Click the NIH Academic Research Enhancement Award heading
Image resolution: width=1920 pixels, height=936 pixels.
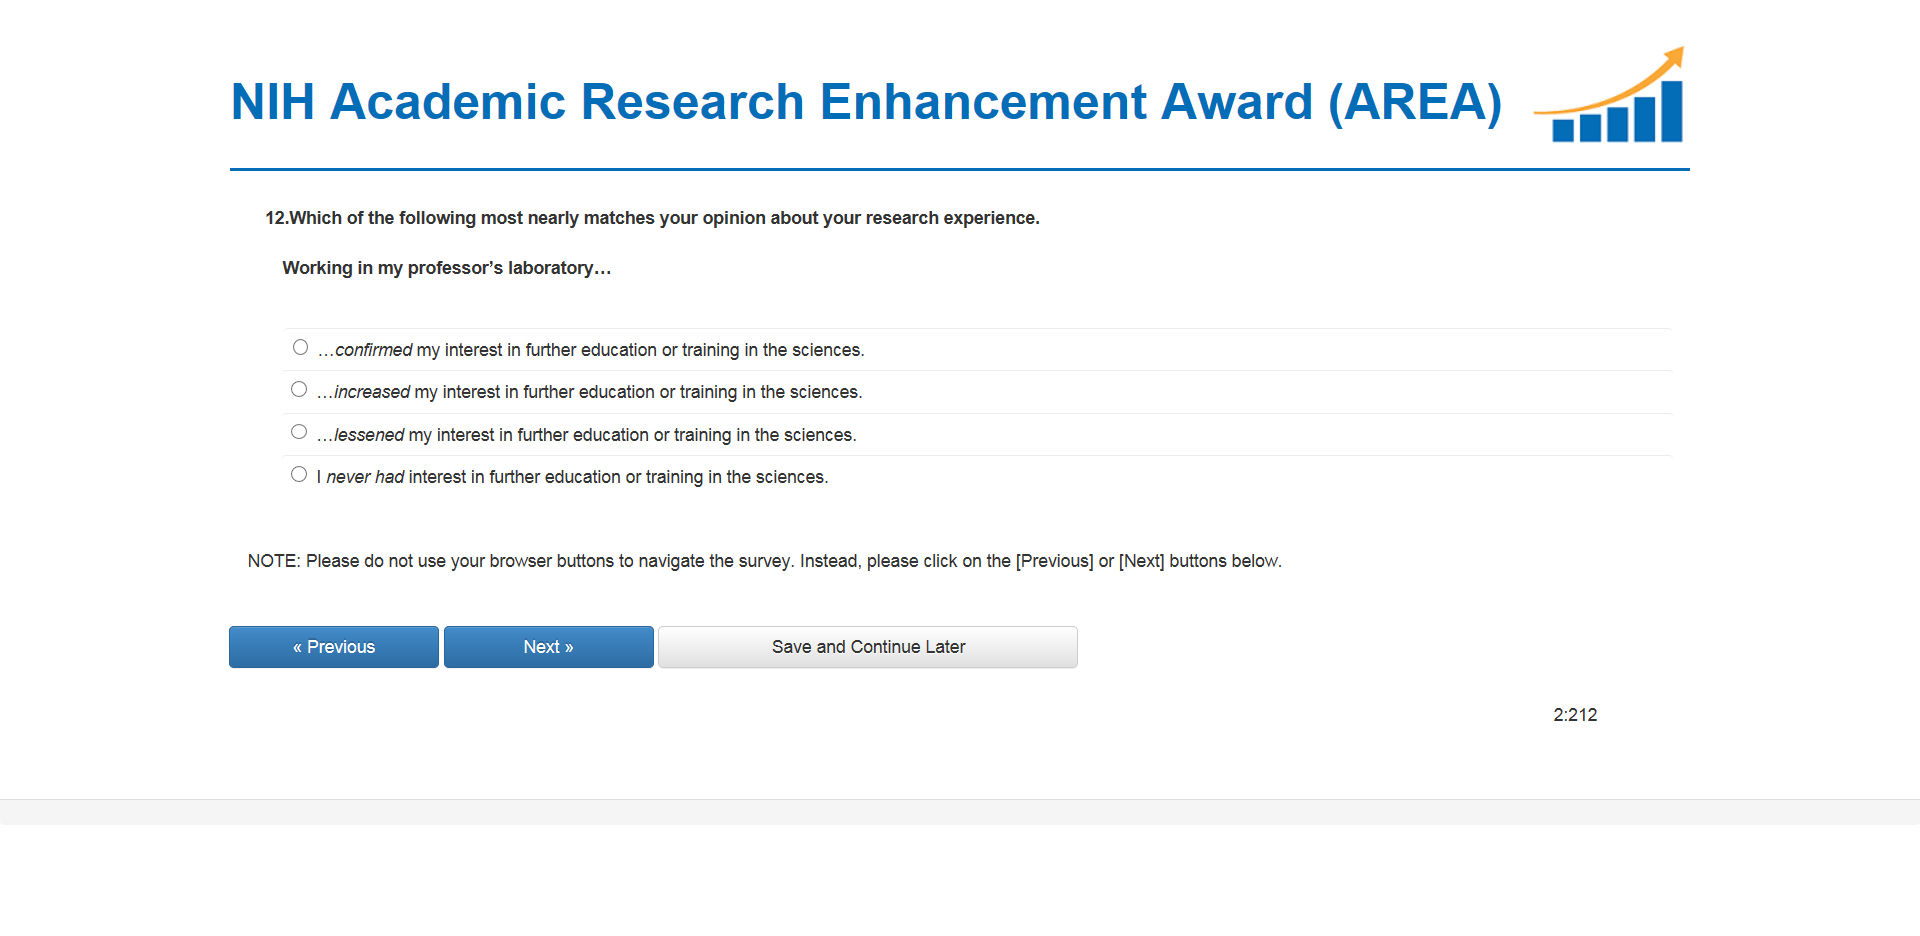click(866, 102)
